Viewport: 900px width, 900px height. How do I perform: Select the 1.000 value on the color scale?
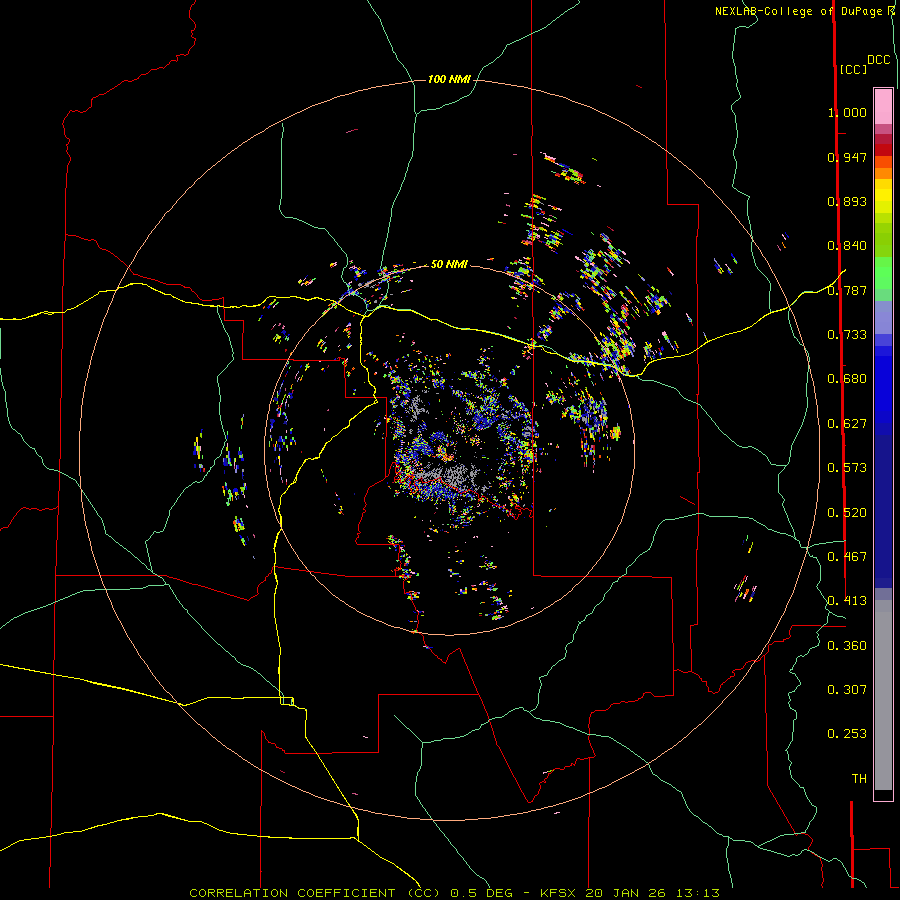point(847,112)
